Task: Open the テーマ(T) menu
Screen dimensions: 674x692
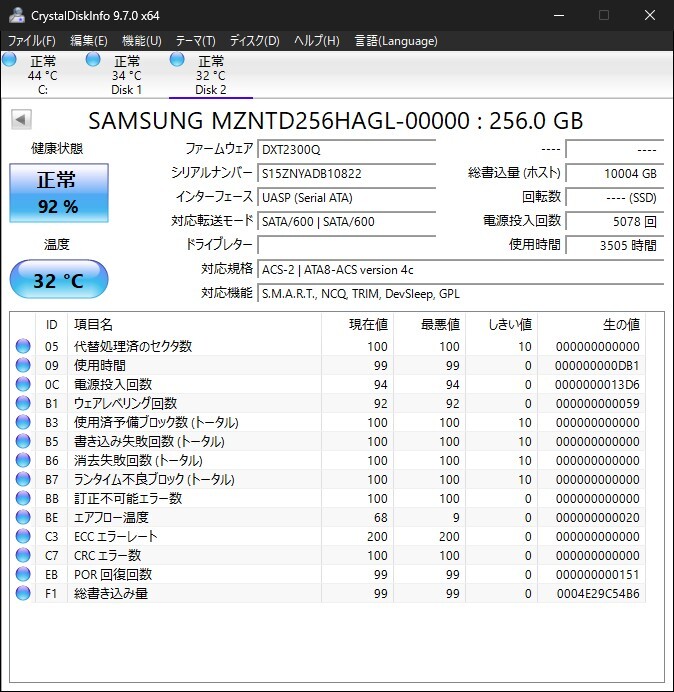Action: (x=196, y=41)
